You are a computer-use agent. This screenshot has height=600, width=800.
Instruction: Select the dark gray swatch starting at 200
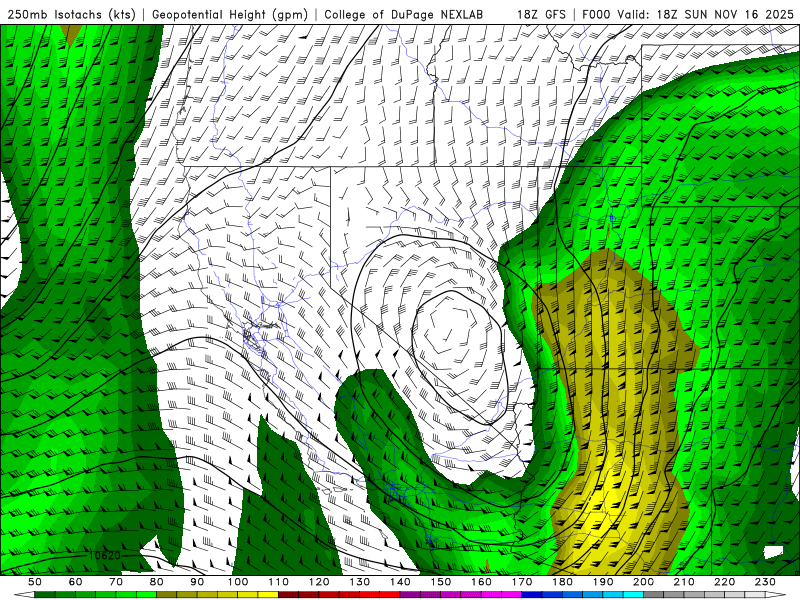click(654, 594)
